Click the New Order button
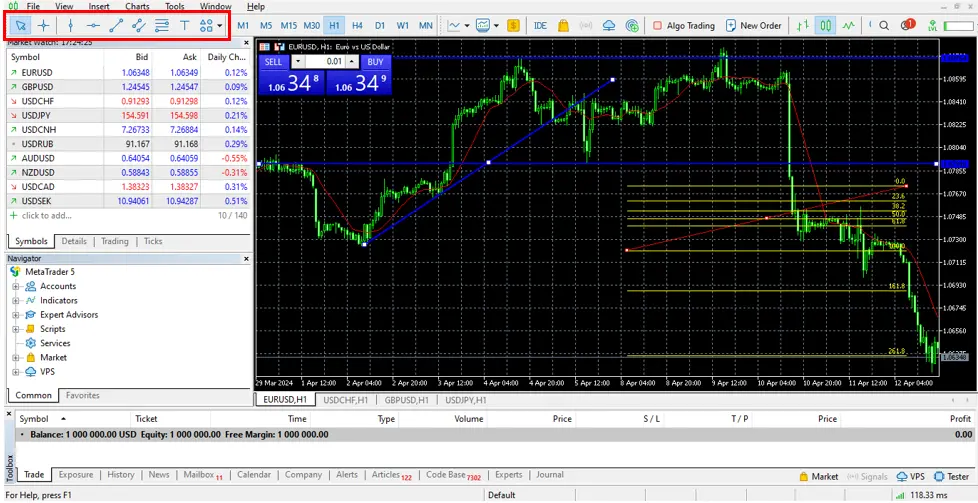Screen dimensions: 978x503 point(753,26)
